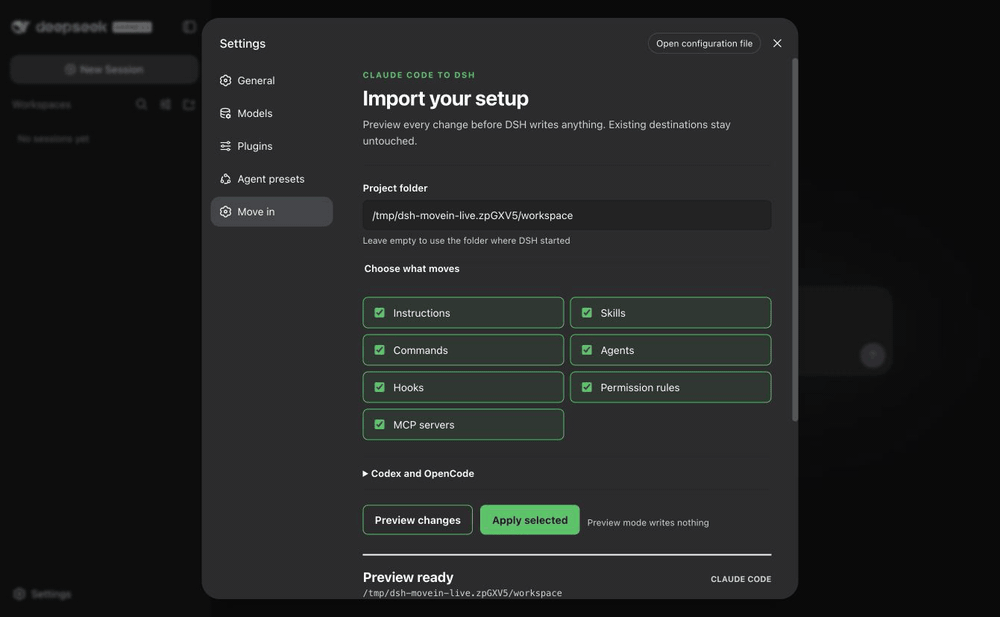Expand the Codex and OpenCode section
The image size is (1000, 617).
418,473
